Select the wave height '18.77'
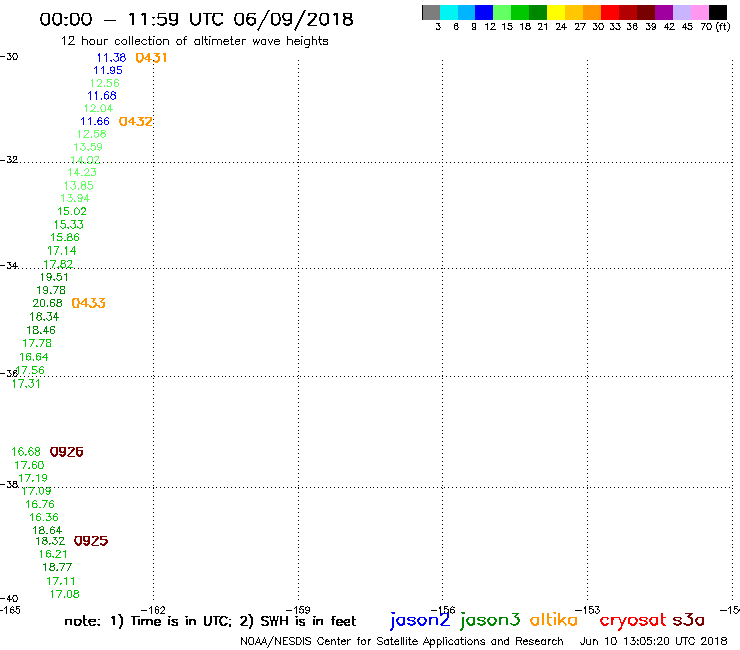The width and height of the screenshot is (740, 650). pyautogui.click(x=57, y=567)
